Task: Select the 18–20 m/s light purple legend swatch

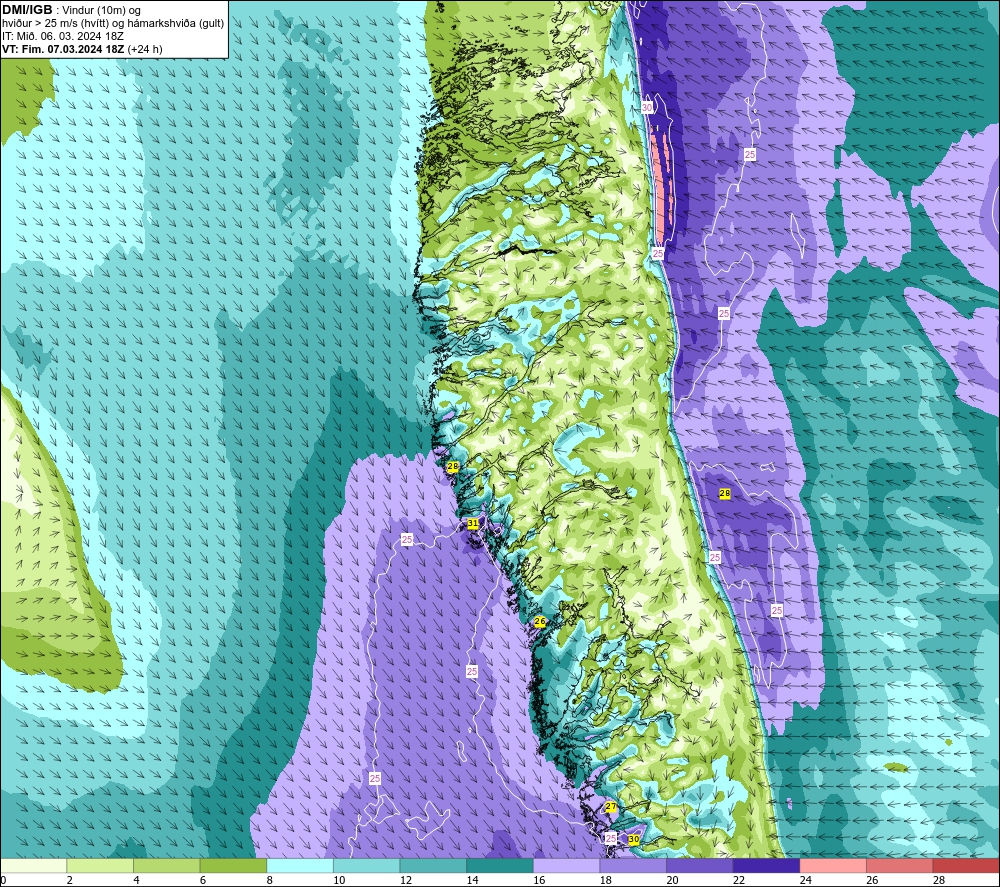Action: 633,866
